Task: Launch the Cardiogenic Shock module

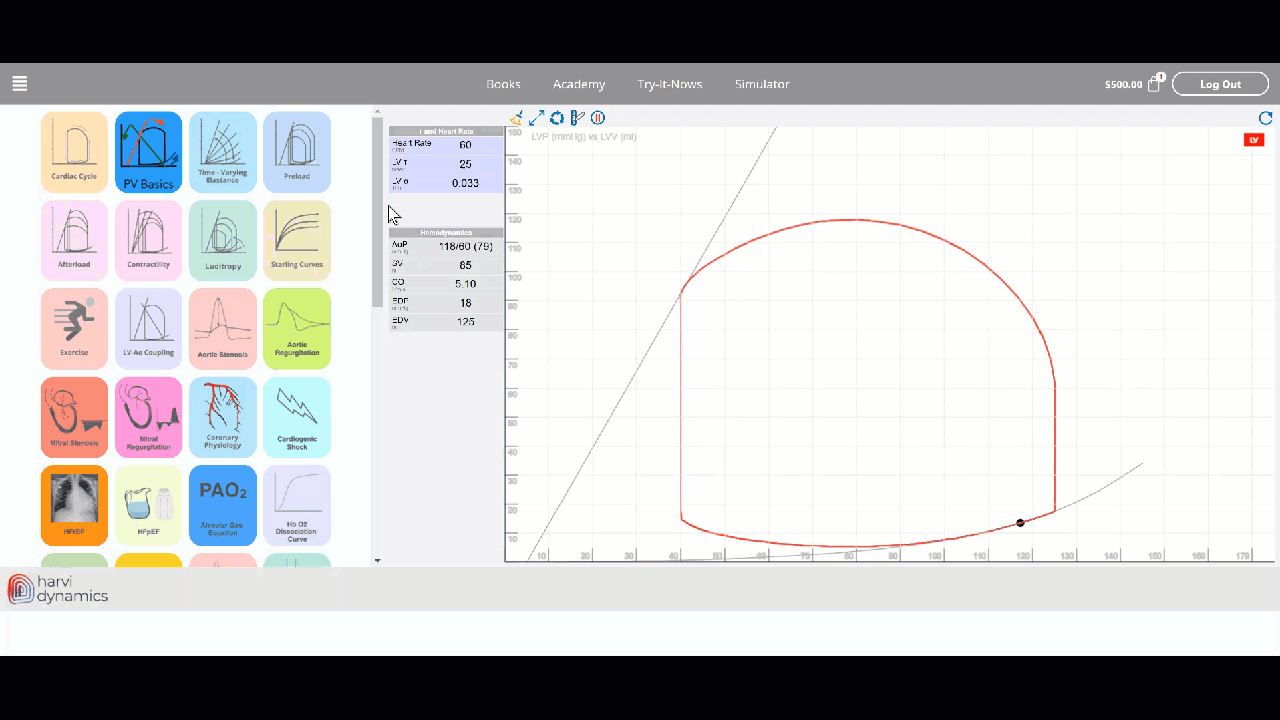Action: click(297, 417)
